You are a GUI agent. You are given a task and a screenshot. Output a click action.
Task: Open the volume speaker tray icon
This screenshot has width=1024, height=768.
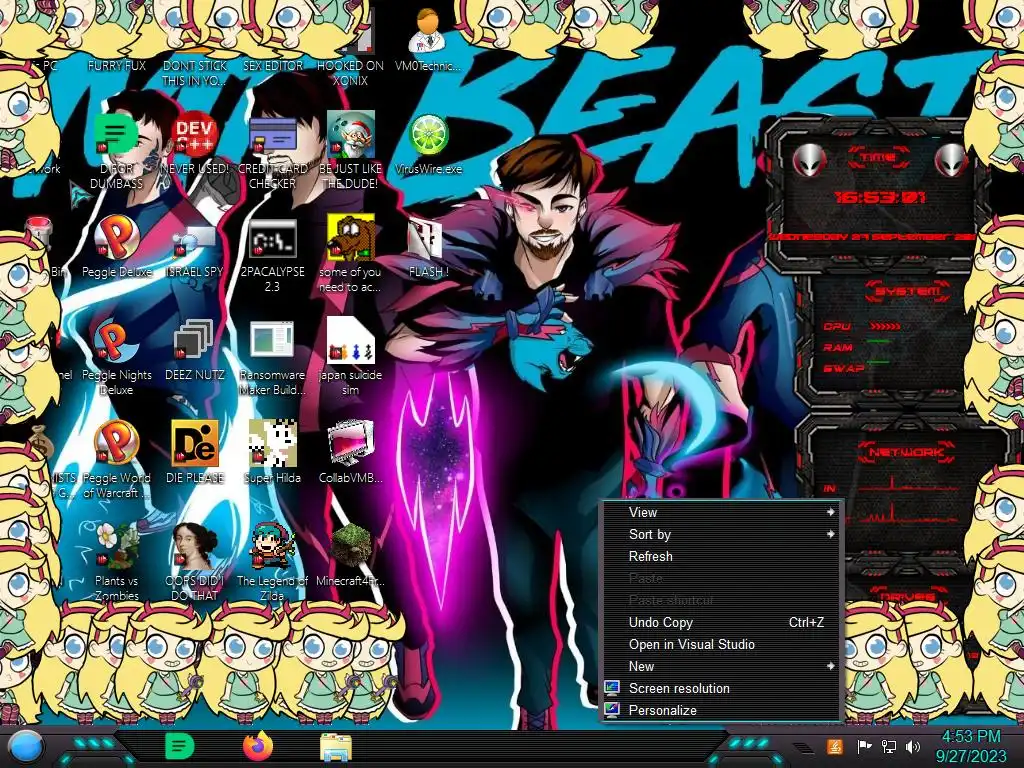[x=913, y=746]
